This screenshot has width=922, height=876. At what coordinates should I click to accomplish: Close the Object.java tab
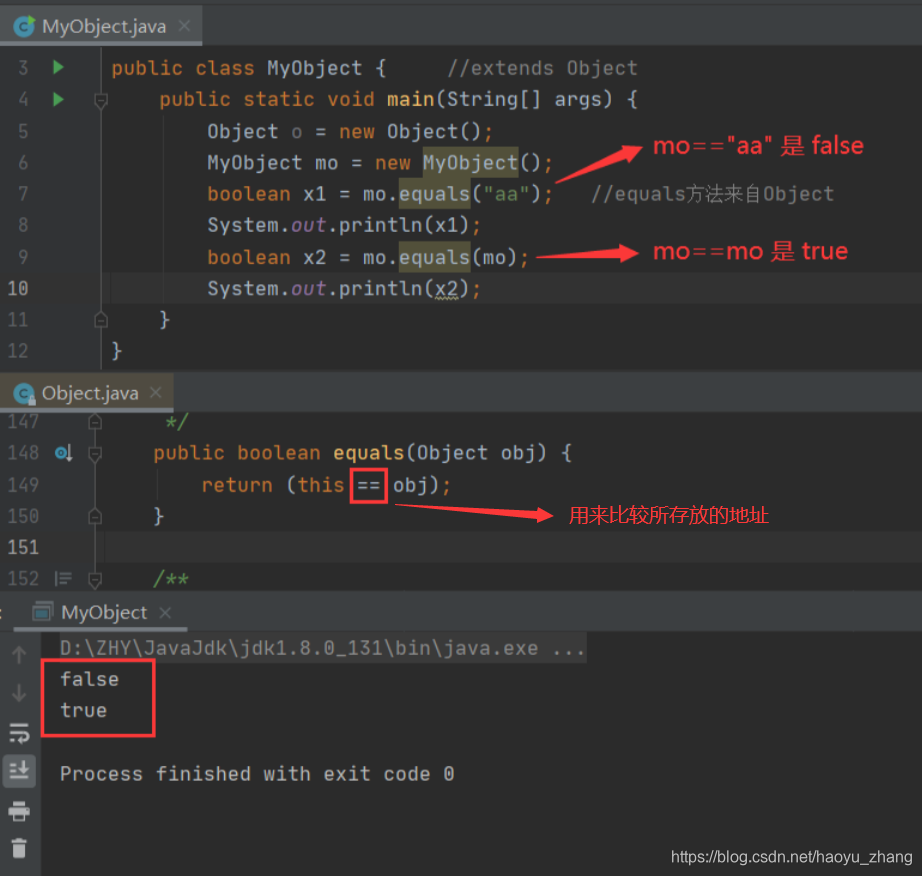click(x=155, y=392)
